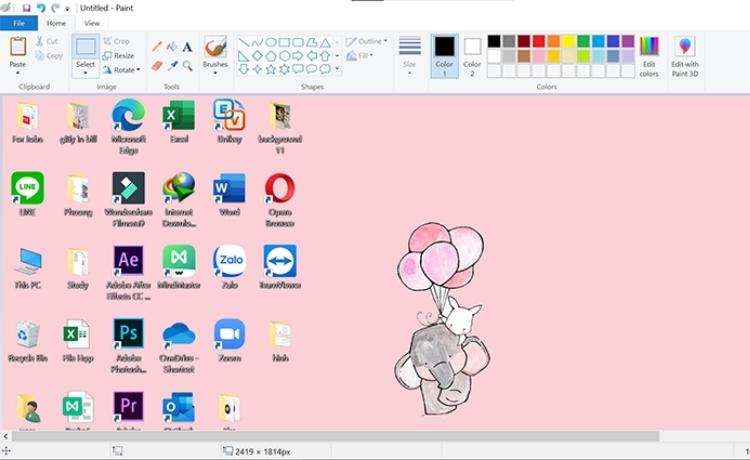This screenshot has height=460, width=750.
Task: Switch to the View ribbon tab
Action: click(92, 23)
